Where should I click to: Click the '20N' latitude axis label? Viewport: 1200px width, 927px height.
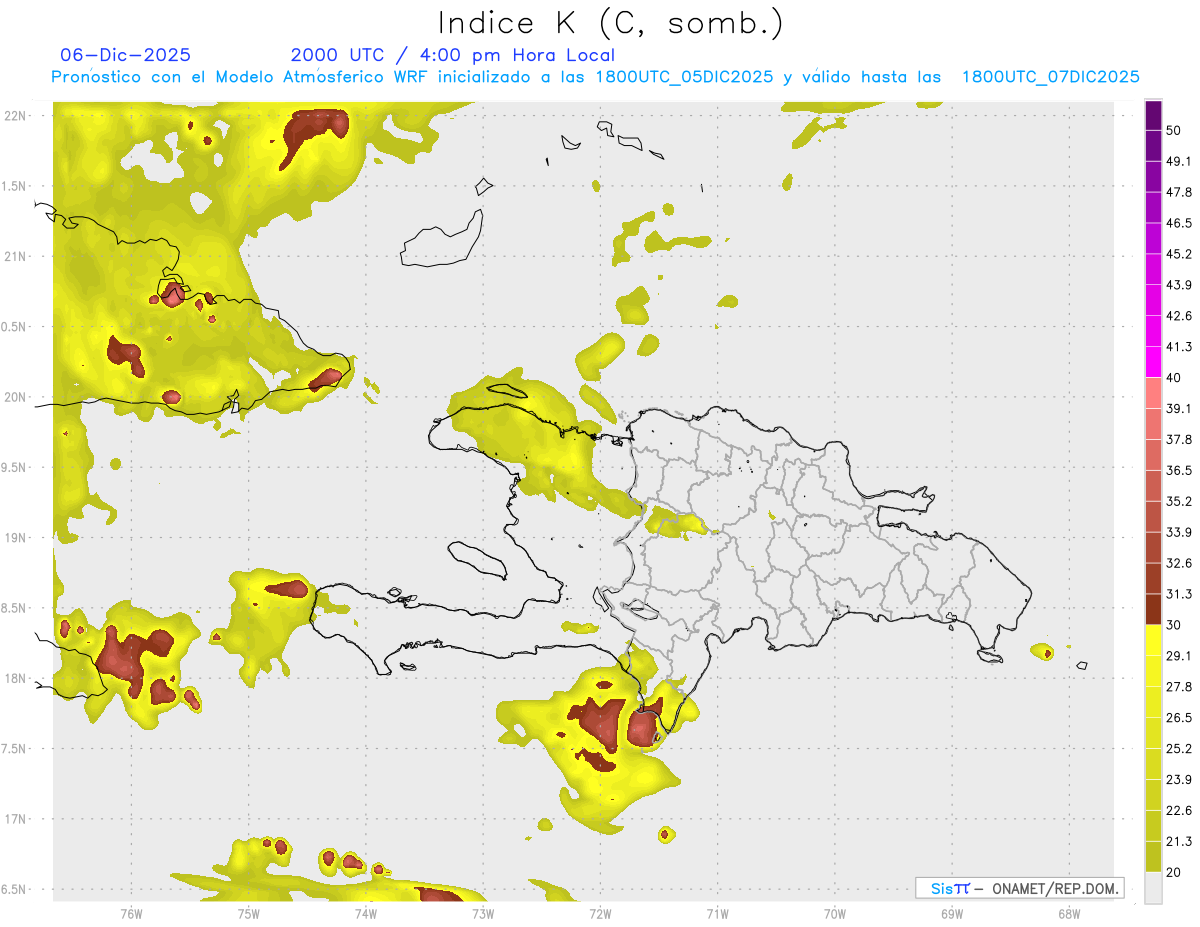(16, 397)
